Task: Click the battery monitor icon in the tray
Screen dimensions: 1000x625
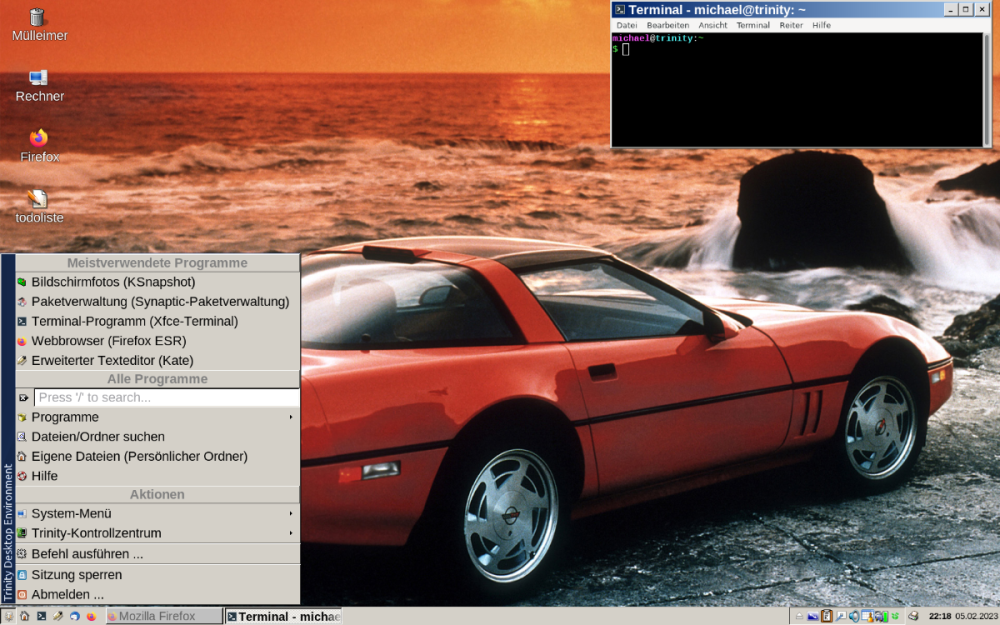Action: pos(886,615)
